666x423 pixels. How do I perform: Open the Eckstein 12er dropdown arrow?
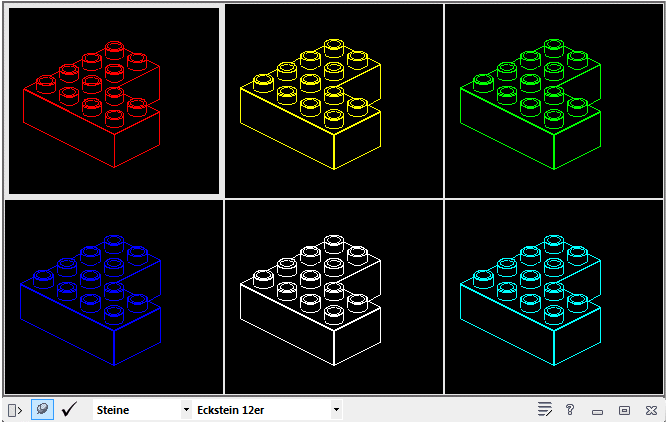(336, 410)
